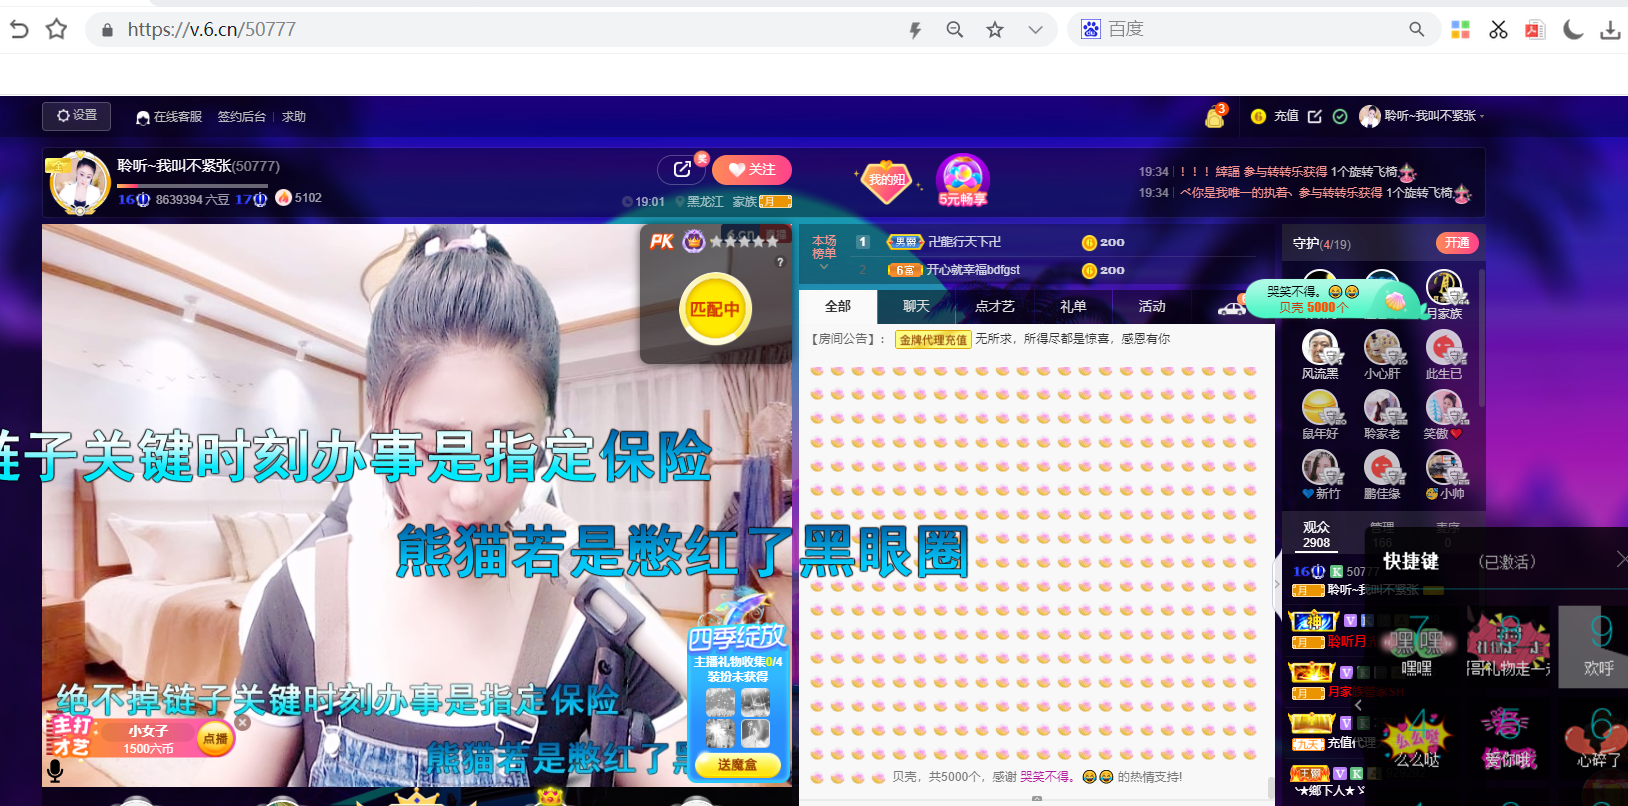Toggle the microphone icon under video

pyautogui.click(x=55, y=770)
